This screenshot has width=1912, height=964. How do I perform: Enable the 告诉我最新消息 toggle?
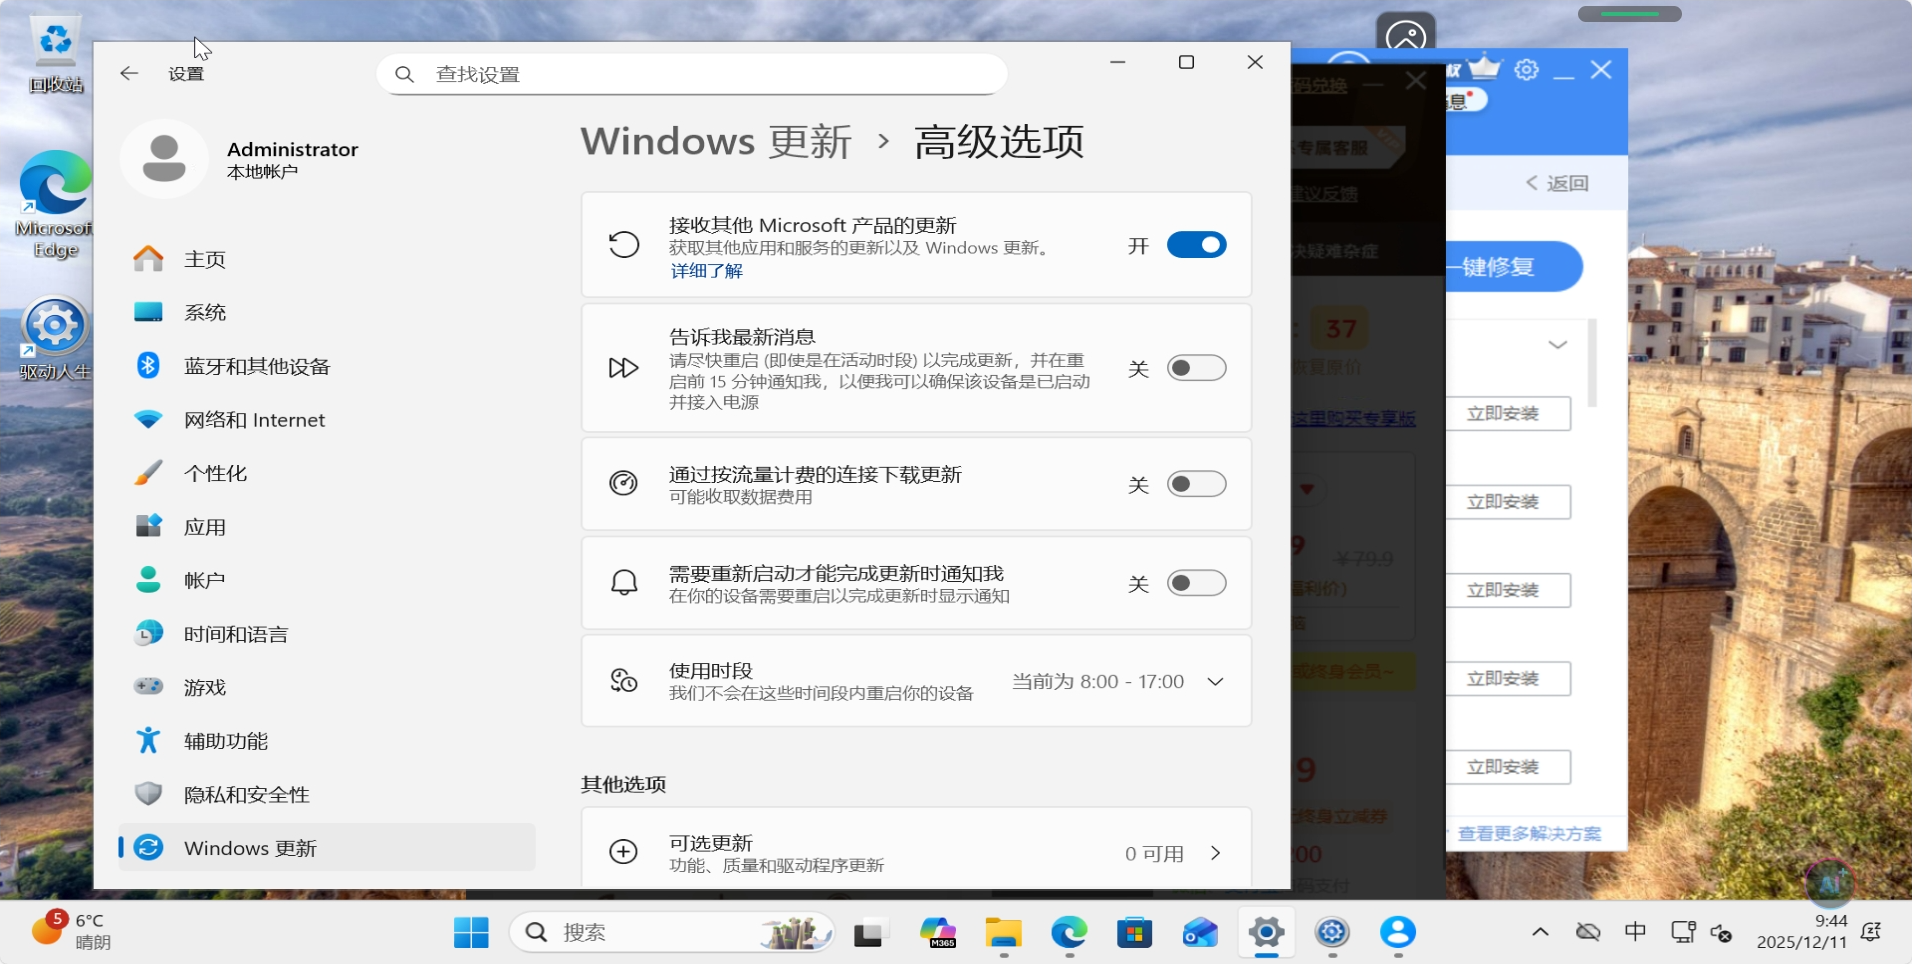[1196, 368]
